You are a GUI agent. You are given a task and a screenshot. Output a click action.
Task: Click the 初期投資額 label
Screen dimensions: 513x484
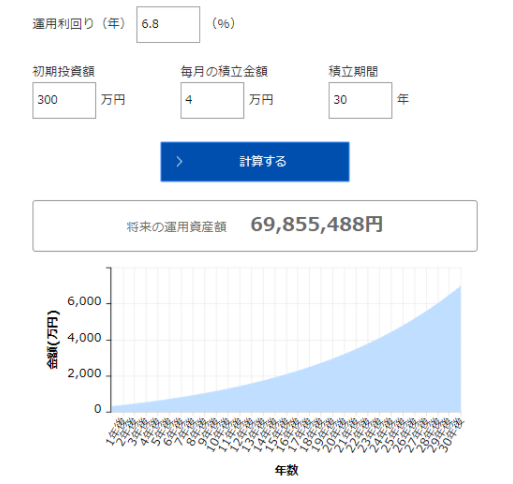pyautogui.click(x=63, y=72)
